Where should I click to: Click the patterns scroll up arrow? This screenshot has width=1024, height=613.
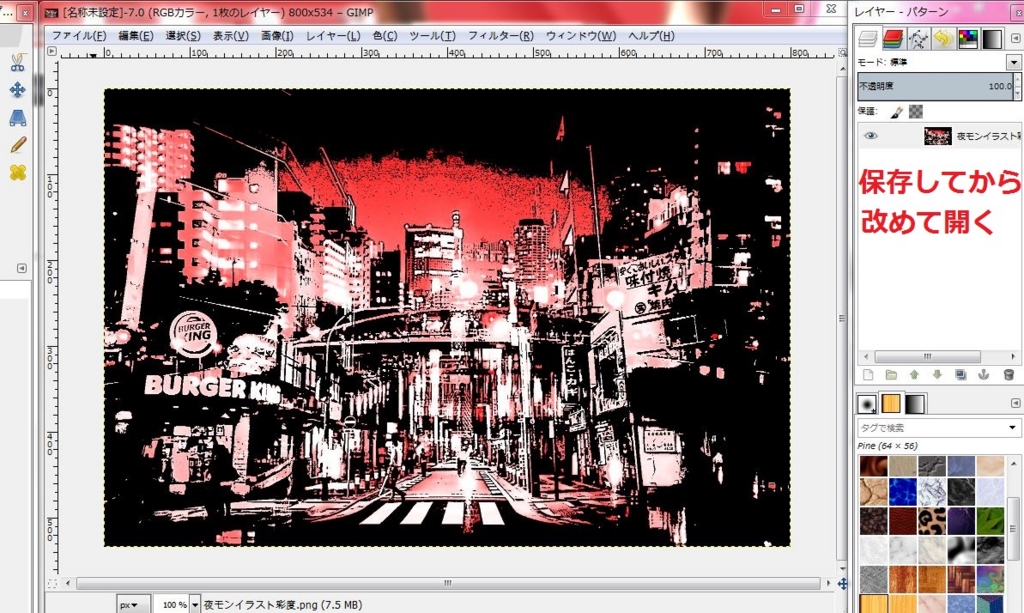(1013, 464)
